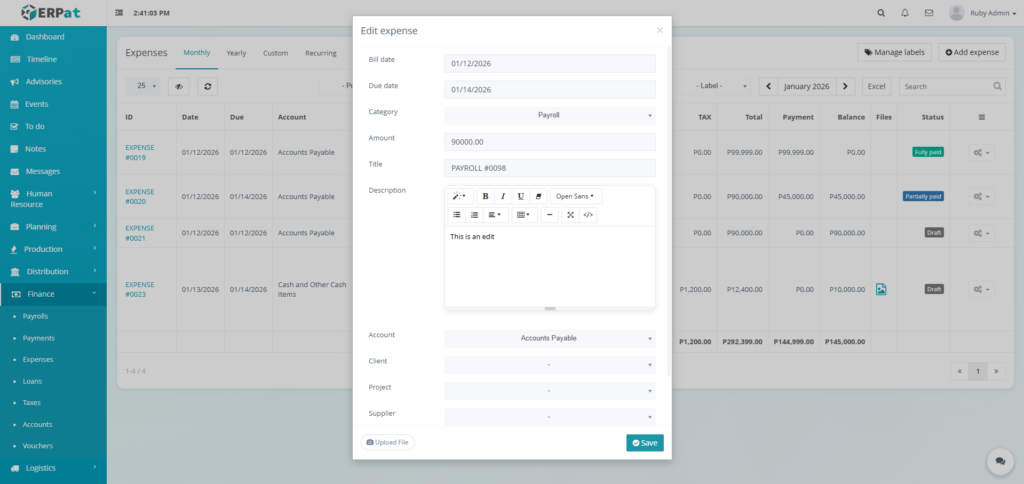Image resolution: width=1024 pixels, height=484 pixels.
Task: Open the Supplier dropdown
Action: (x=550, y=417)
